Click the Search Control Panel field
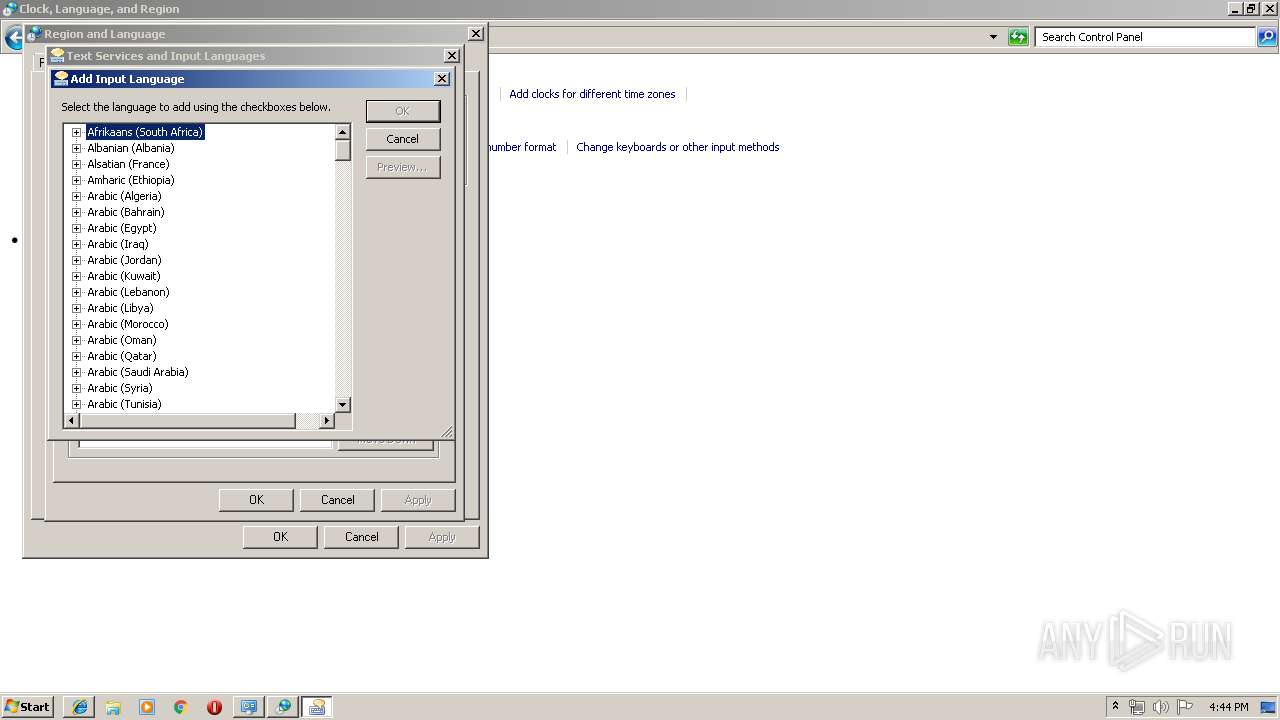This screenshot has height=720, width=1280. [1146, 37]
